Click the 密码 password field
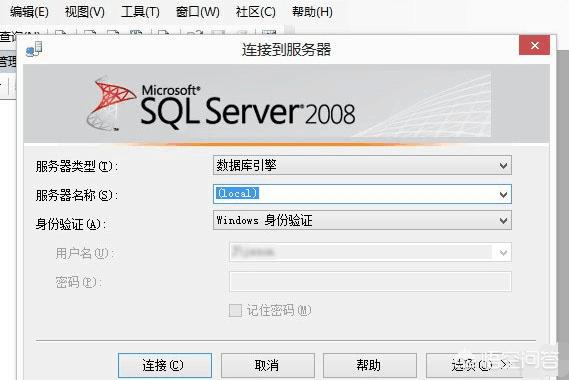Image resolution: width=569 pixels, height=380 pixels. [371, 282]
